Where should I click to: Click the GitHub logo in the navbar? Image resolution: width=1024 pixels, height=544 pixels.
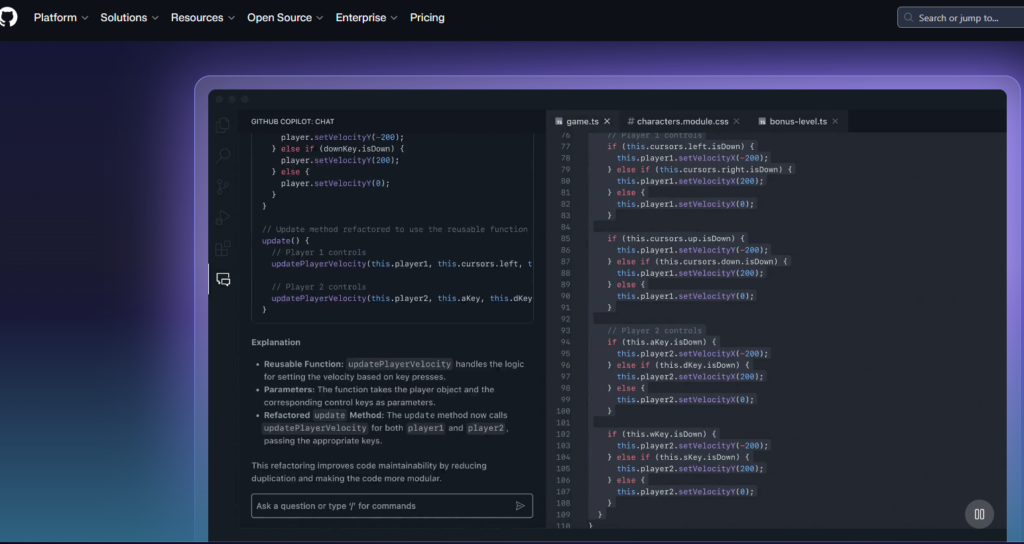(7, 18)
